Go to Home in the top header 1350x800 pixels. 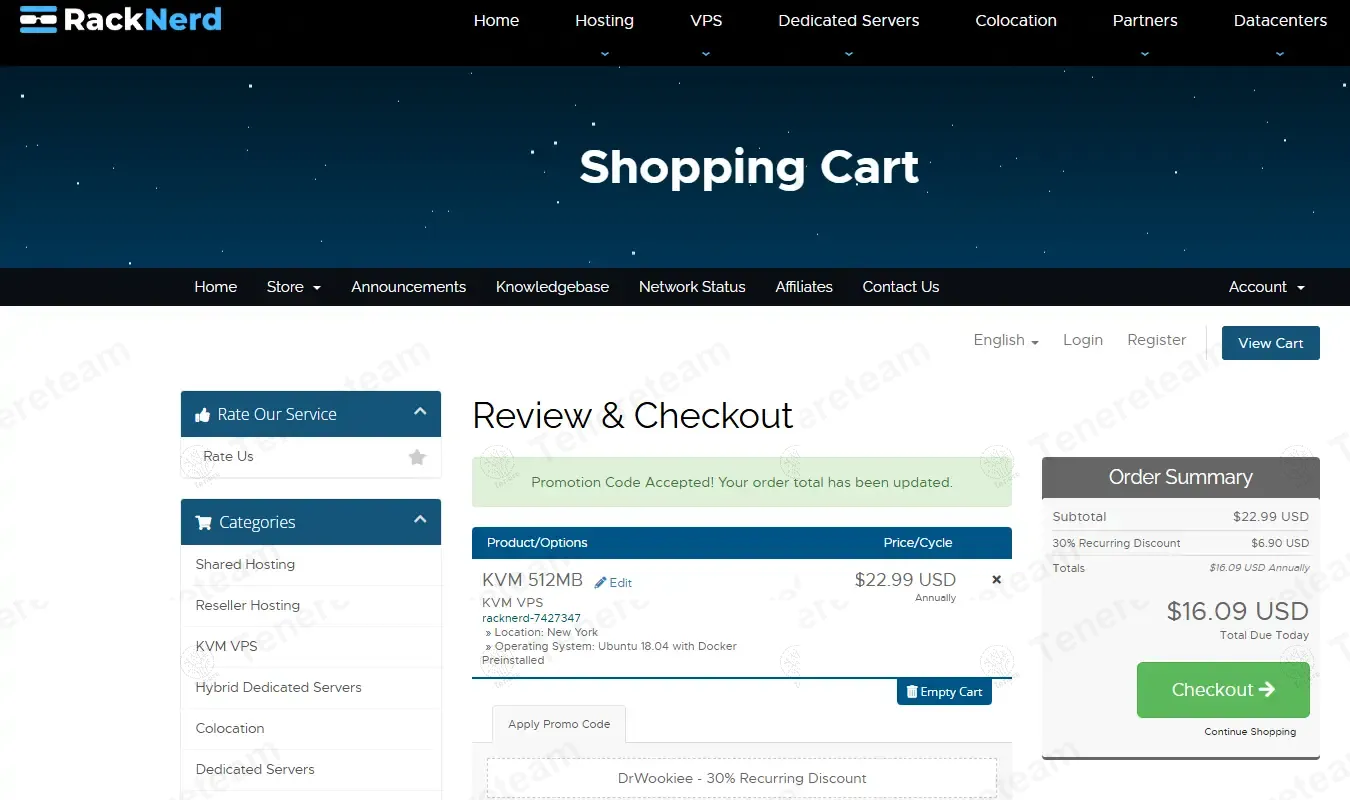[x=496, y=20]
